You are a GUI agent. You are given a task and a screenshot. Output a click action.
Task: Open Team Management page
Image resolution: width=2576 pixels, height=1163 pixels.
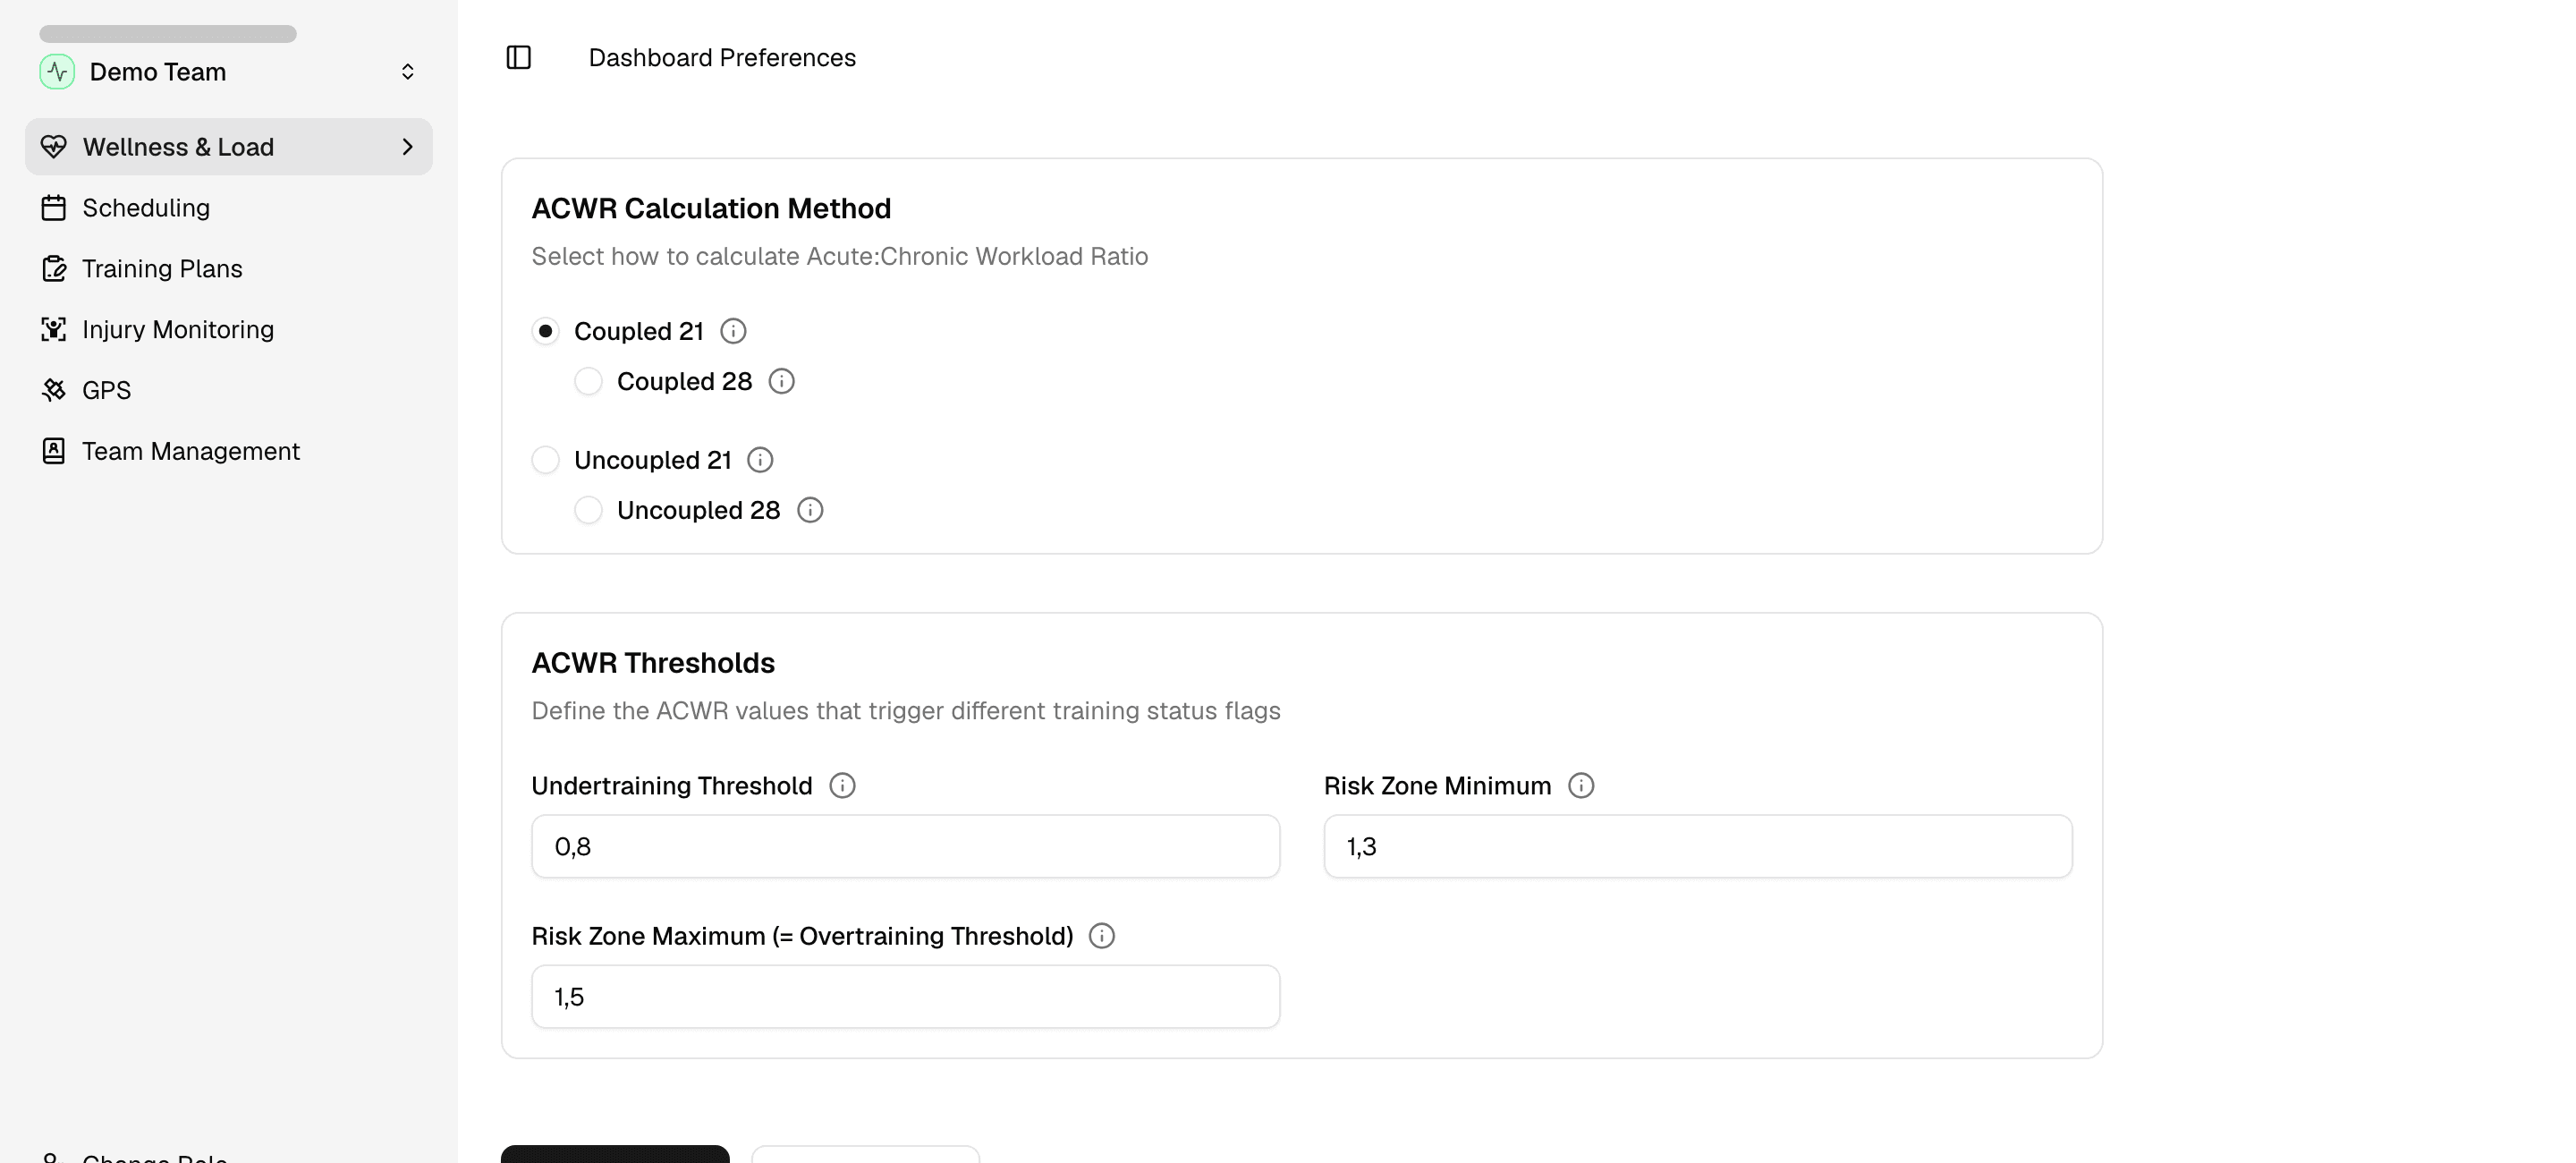click(x=229, y=451)
